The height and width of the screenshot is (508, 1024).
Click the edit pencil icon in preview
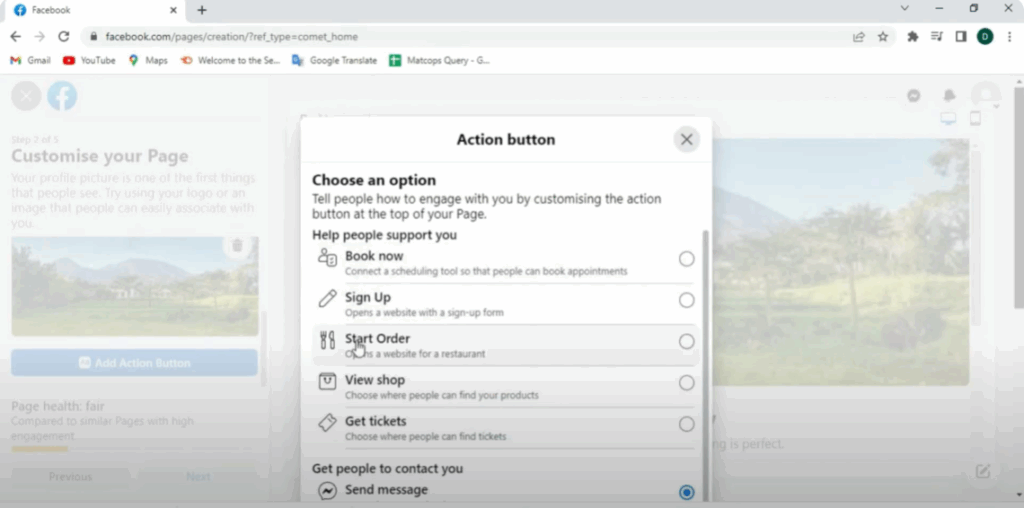983,471
